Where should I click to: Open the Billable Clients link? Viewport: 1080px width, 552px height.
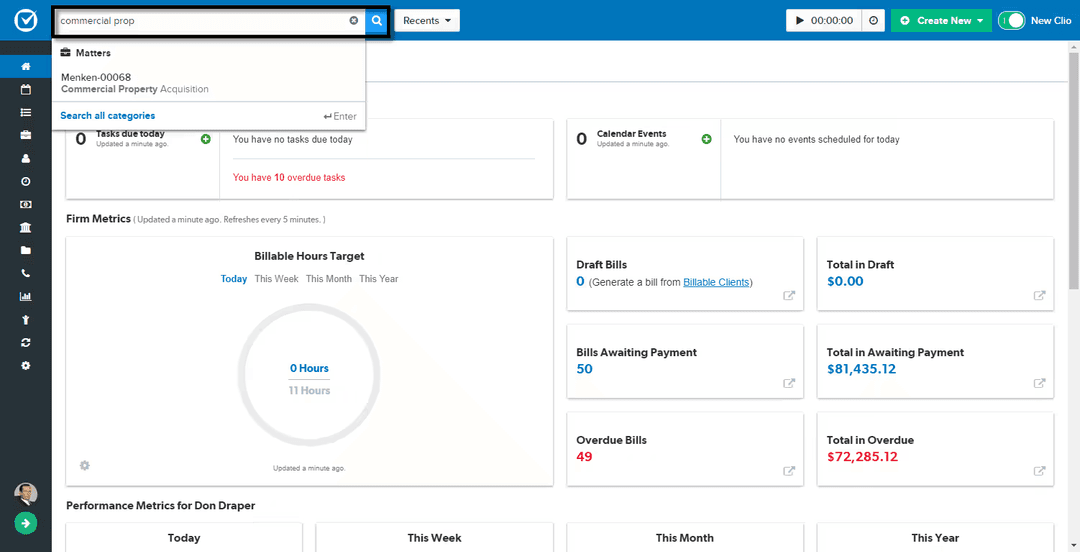click(x=716, y=282)
